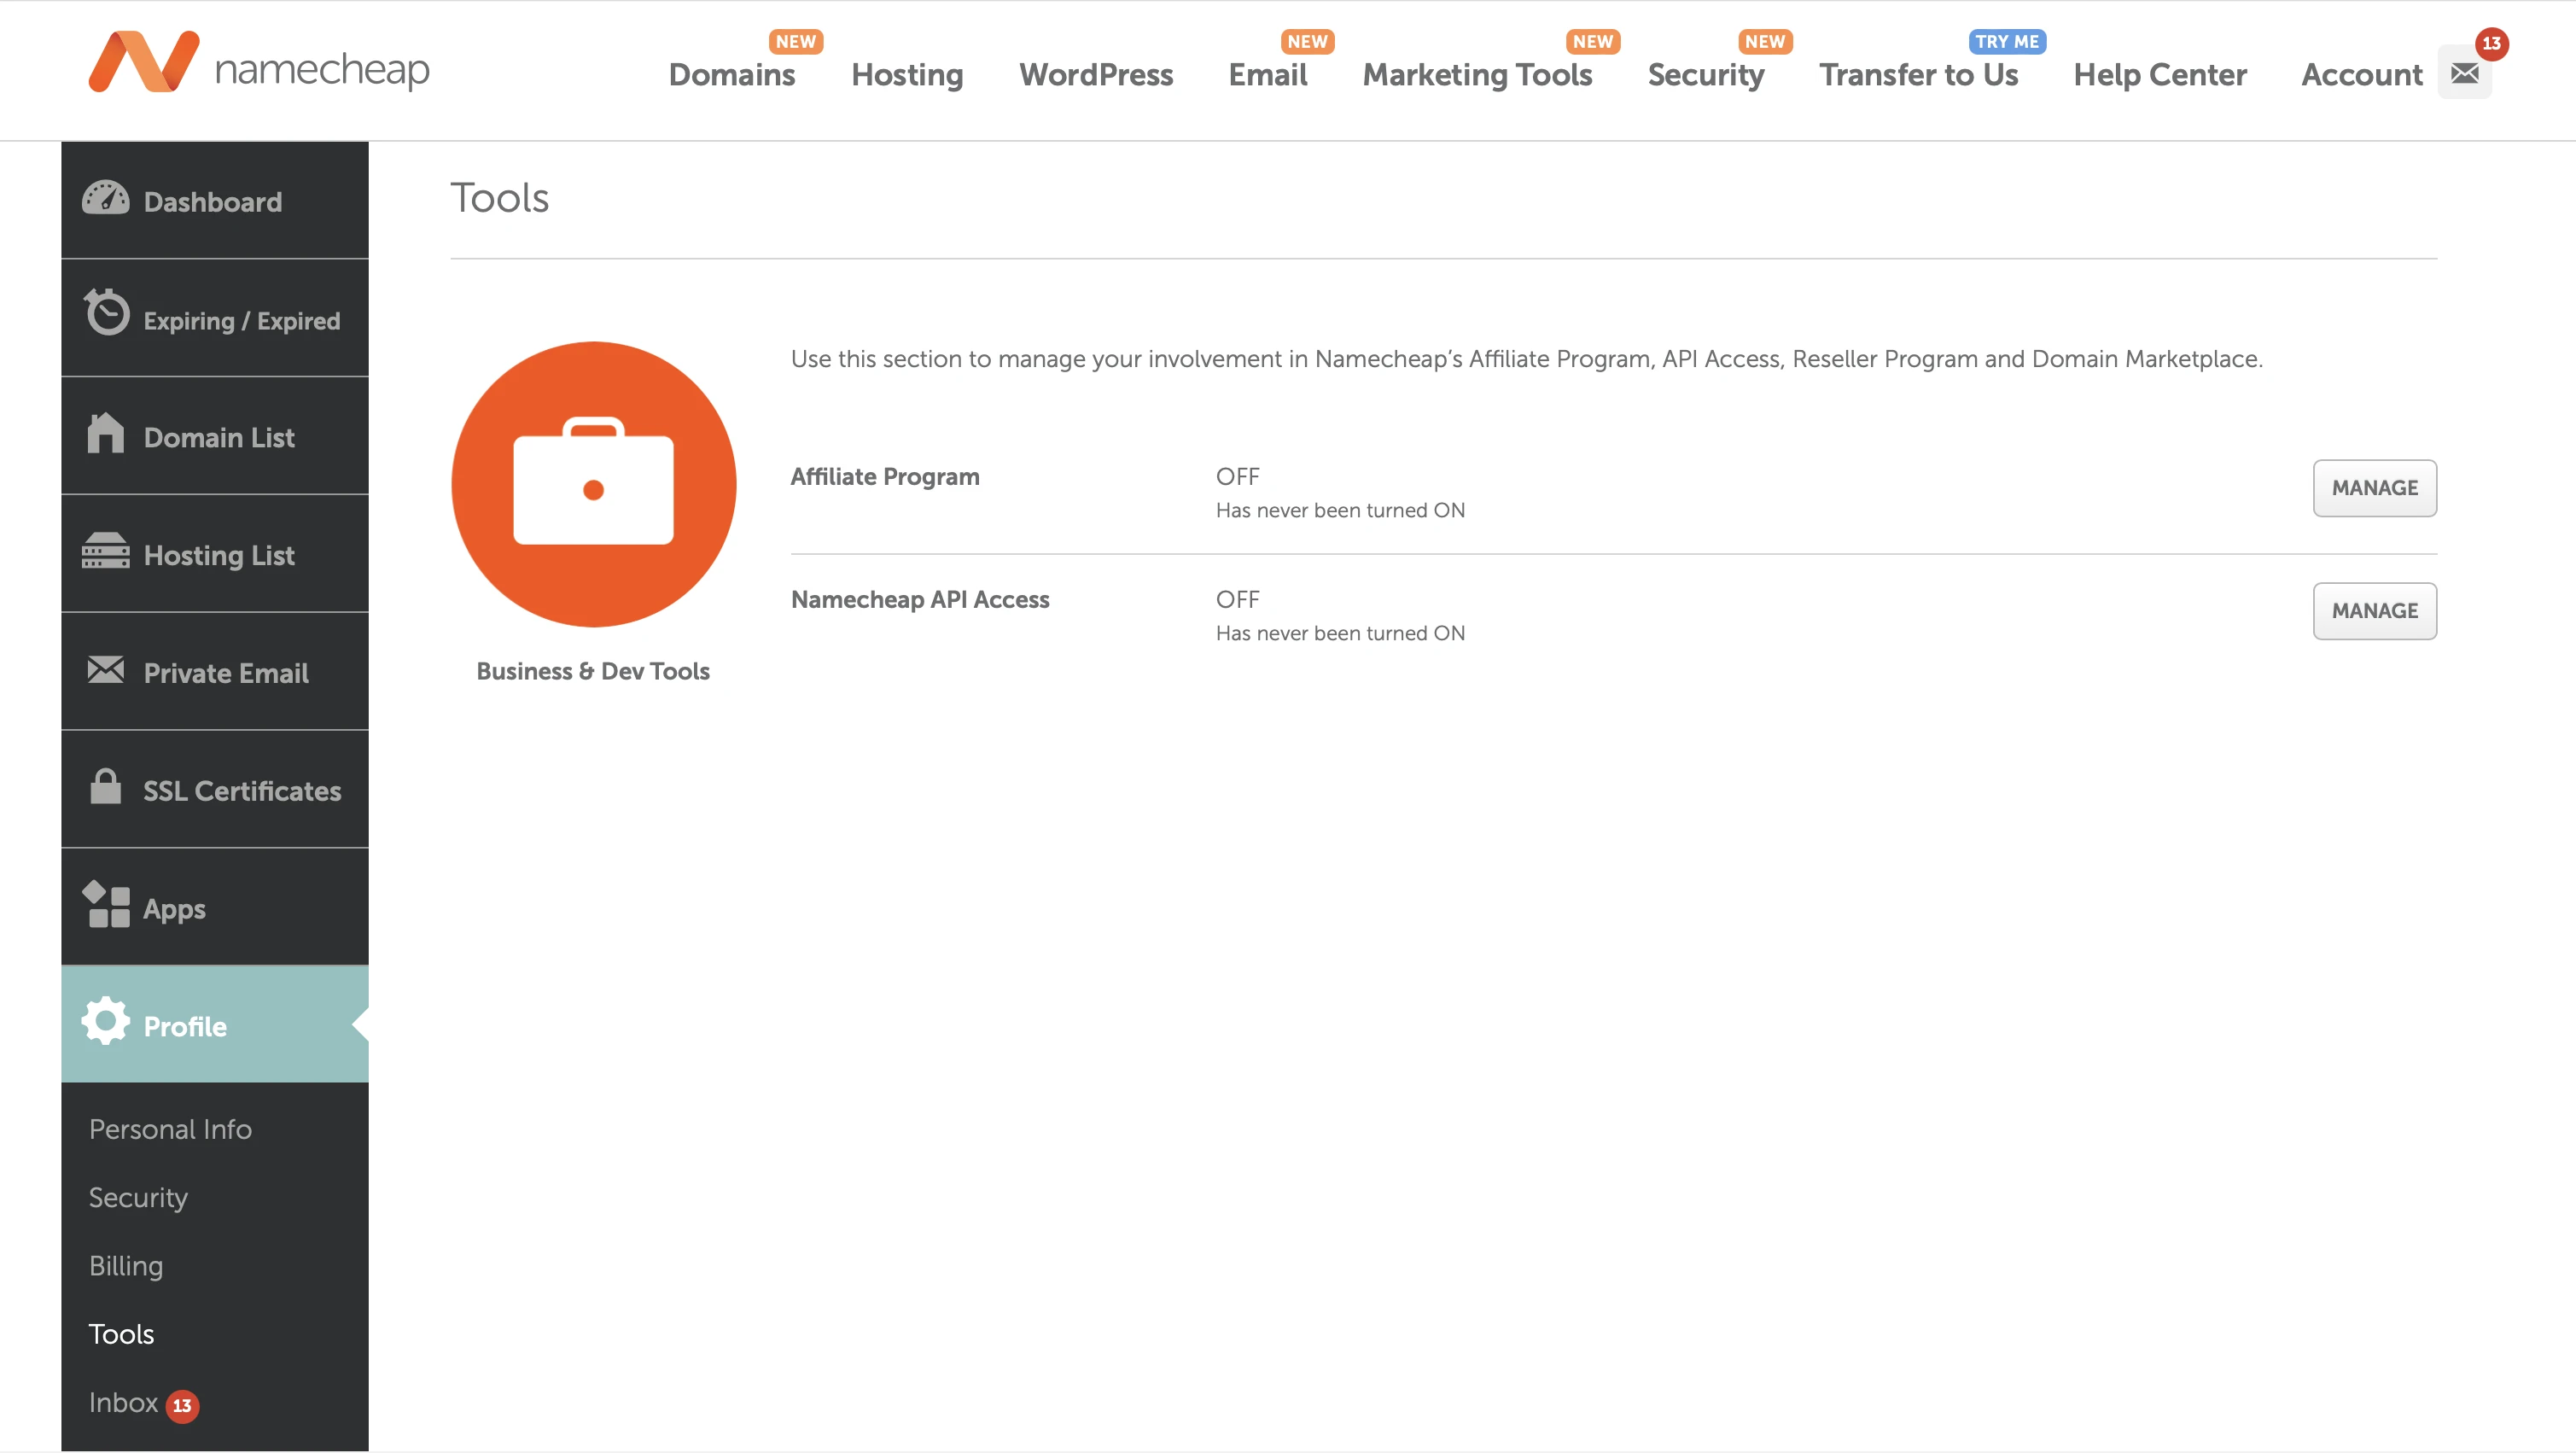Open the mail envelope notifications icon
Image resolution: width=2576 pixels, height=1453 pixels.
click(x=2464, y=73)
